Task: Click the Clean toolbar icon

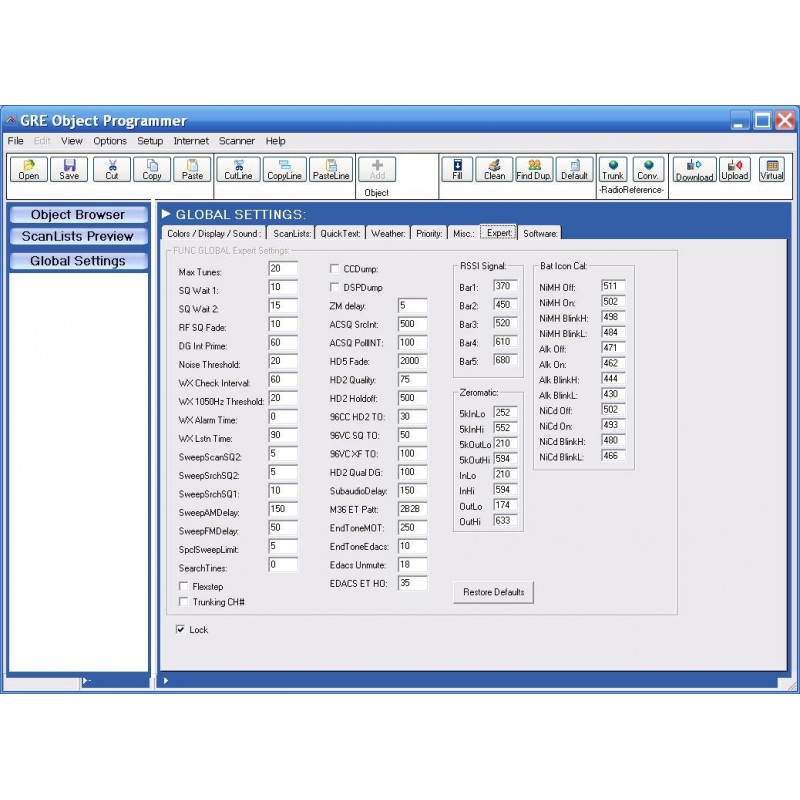Action: tap(495, 170)
